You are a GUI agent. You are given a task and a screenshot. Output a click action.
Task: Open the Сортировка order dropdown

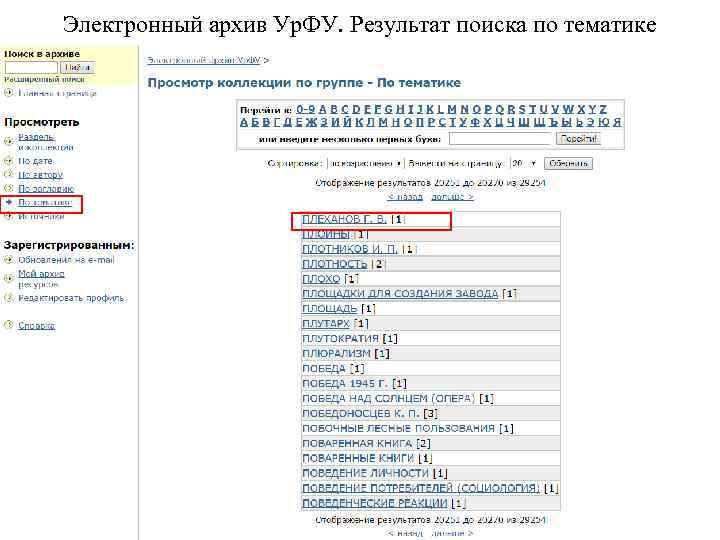[x=366, y=163]
